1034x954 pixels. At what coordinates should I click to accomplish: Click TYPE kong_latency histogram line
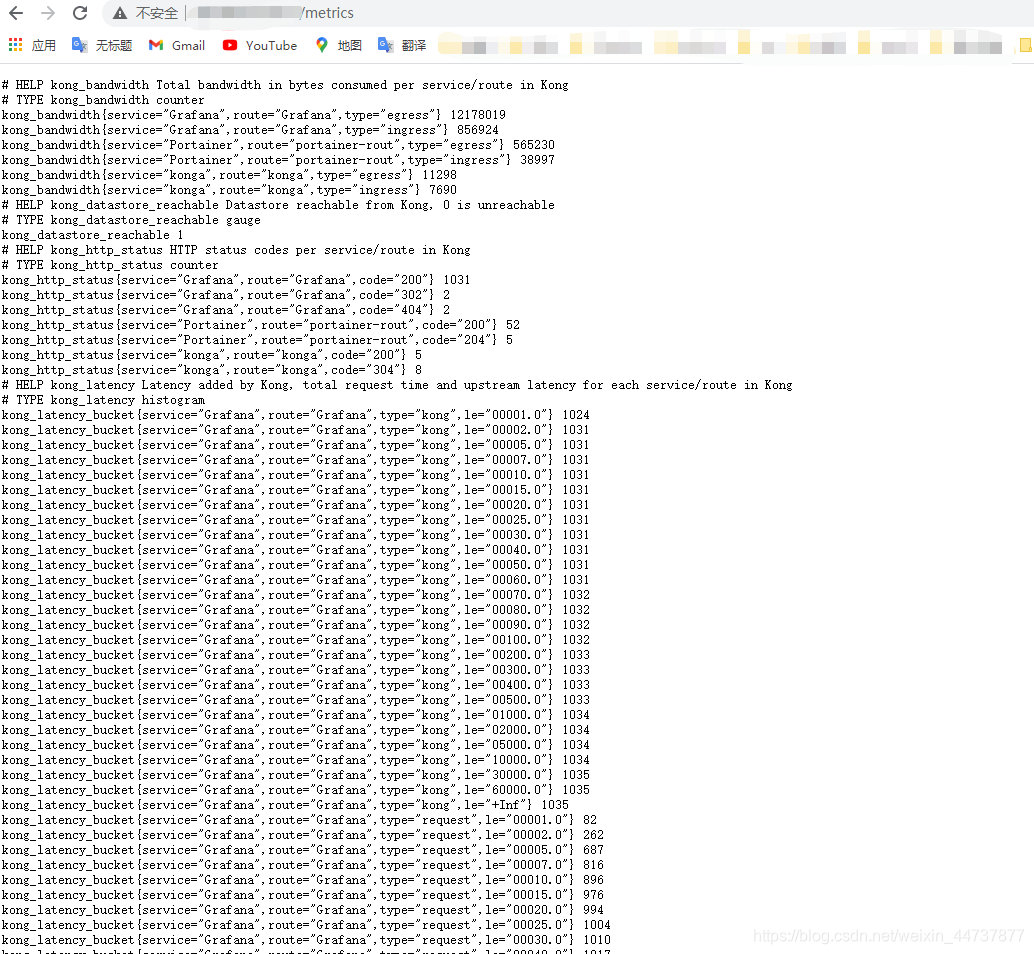pos(104,400)
